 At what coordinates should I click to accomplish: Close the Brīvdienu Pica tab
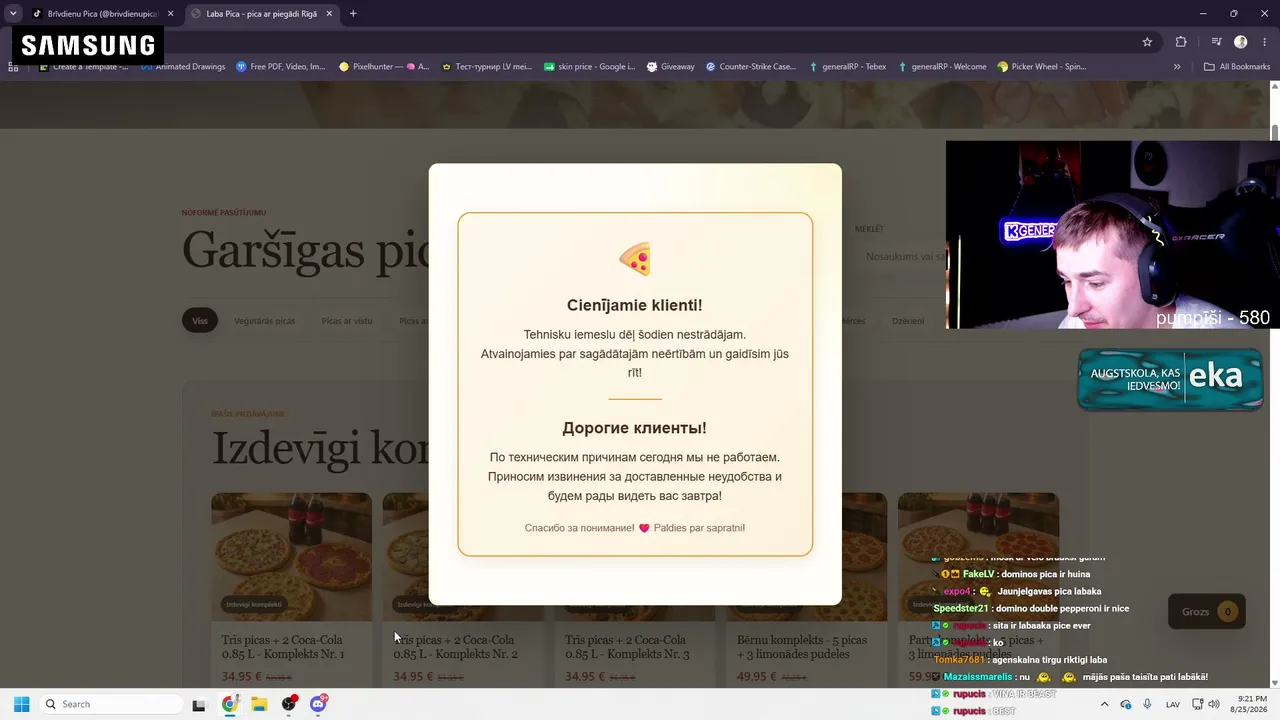[170, 14]
